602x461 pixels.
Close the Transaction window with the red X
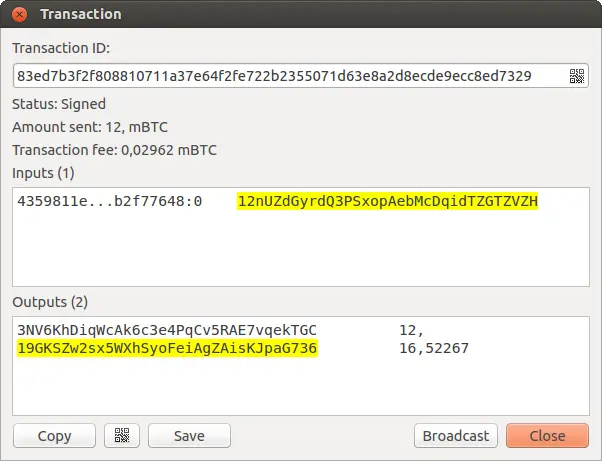pyautogui.click(x=19, y=15)
